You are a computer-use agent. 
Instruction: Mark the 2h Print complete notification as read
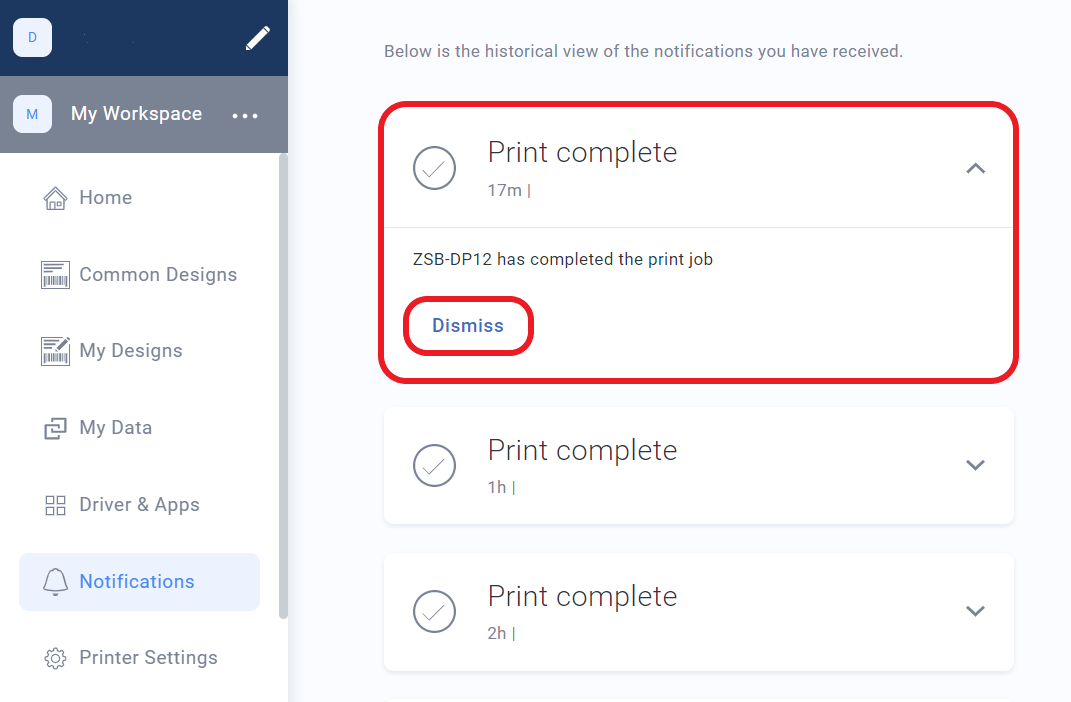point(434,611)
